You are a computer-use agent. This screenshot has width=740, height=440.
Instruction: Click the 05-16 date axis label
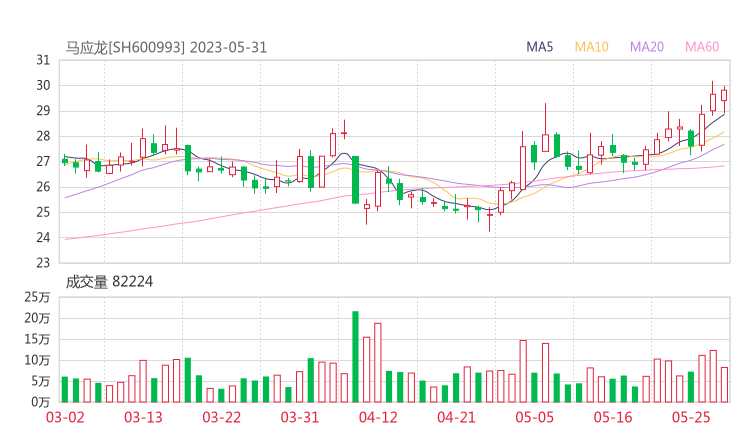tap(613, 417)
